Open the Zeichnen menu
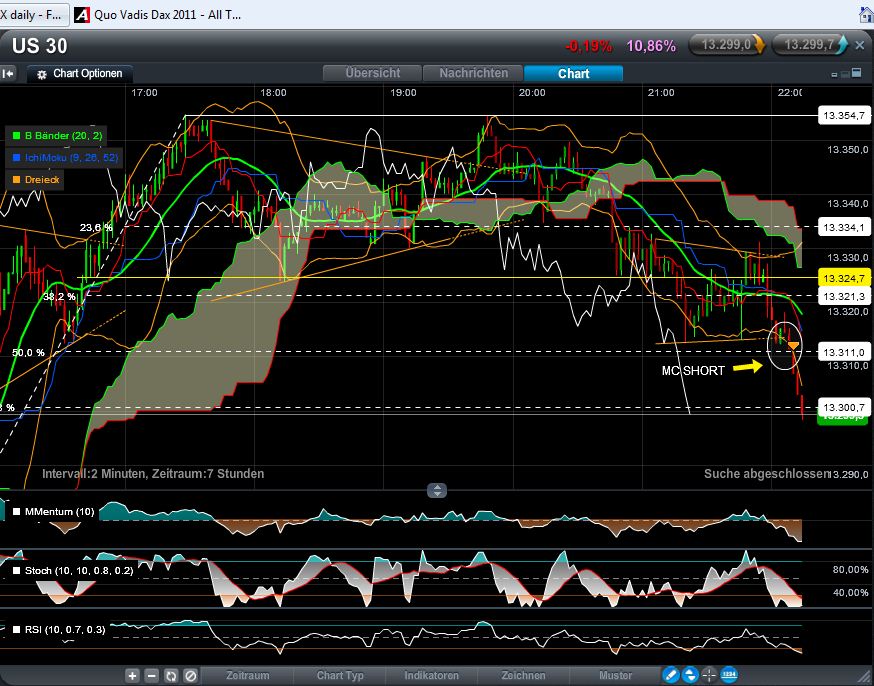The height and width of the screenshot is (686, 874). (523, 675)
